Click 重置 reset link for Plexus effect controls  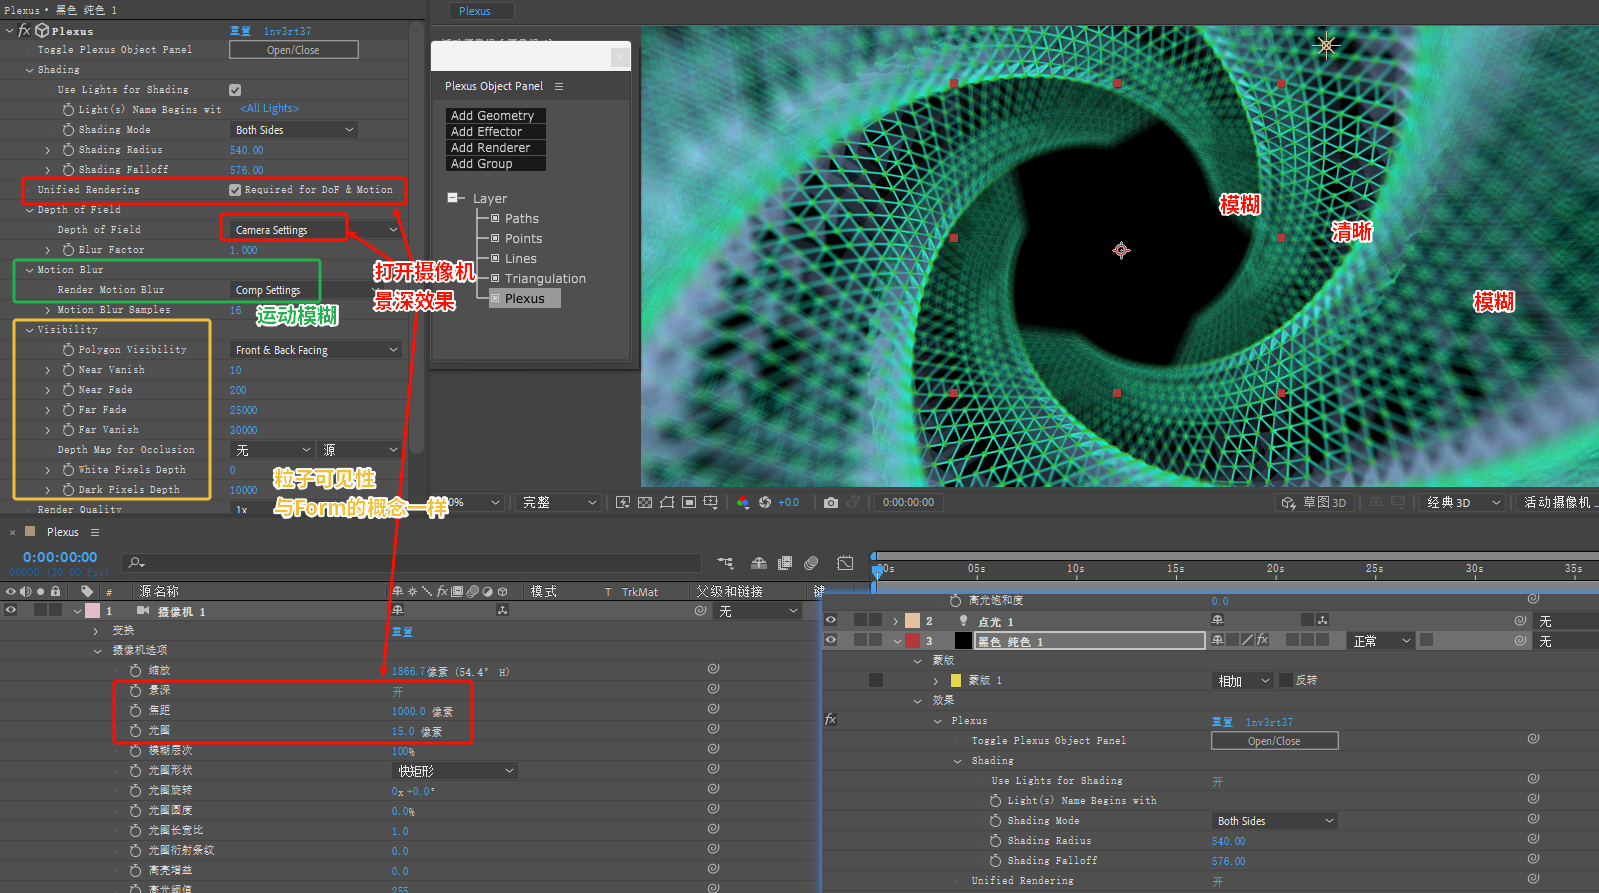240,31
